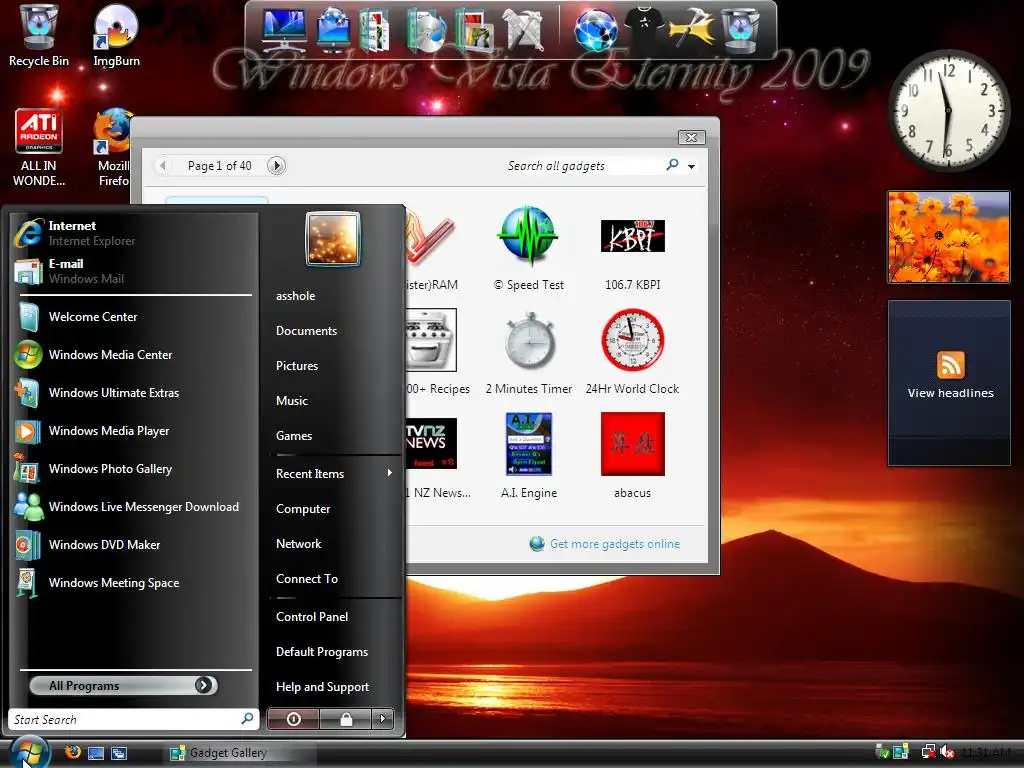
Task: Open the recycle bin icon in the dock
Action: 741,29
